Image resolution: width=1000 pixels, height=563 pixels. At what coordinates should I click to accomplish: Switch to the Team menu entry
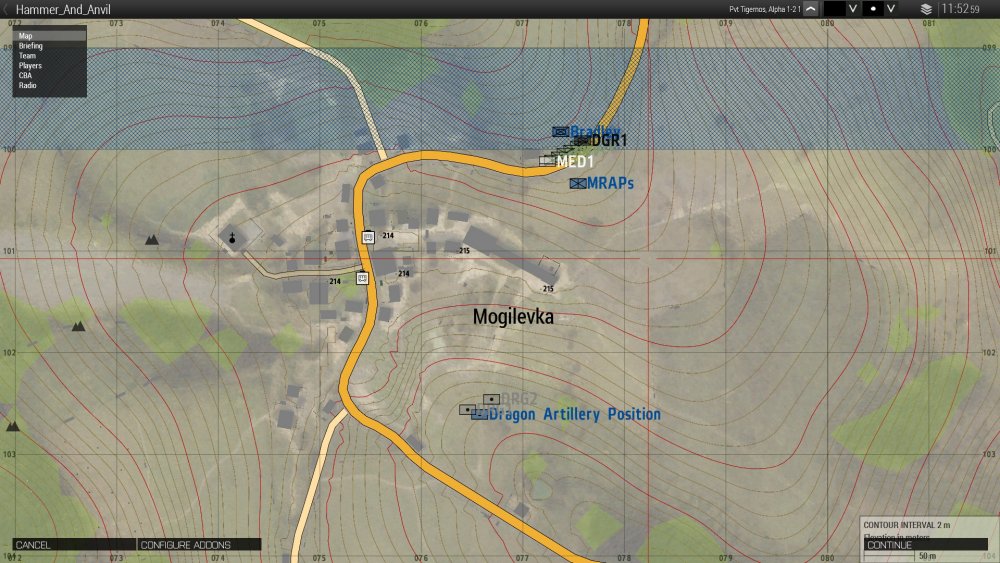[27, 56]
